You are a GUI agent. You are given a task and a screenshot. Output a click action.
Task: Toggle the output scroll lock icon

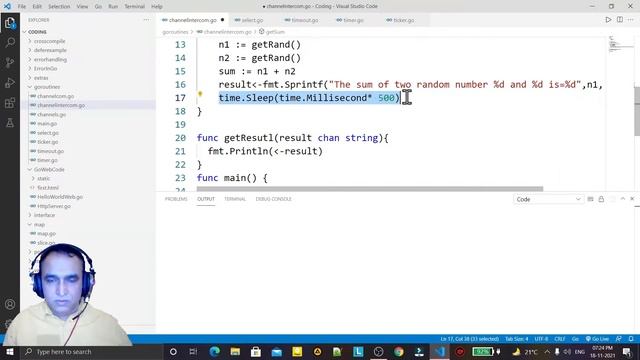[601, 199]
